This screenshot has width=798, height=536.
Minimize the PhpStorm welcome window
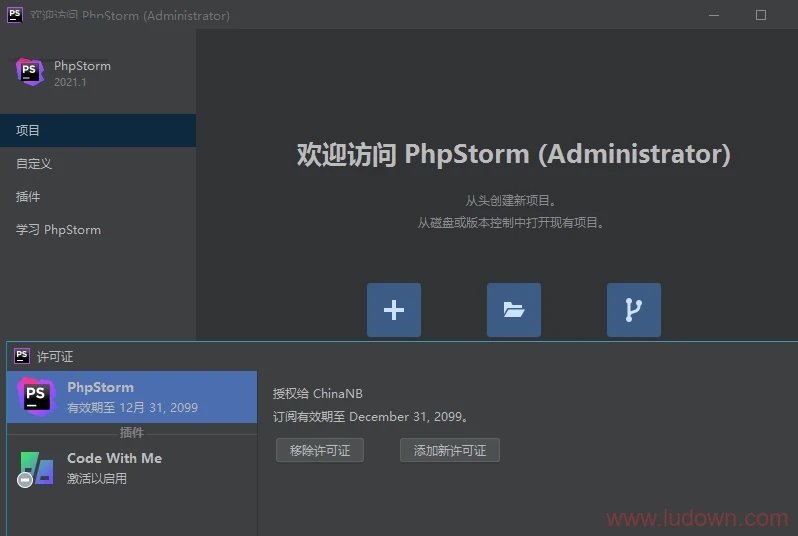tap(714, 15)
